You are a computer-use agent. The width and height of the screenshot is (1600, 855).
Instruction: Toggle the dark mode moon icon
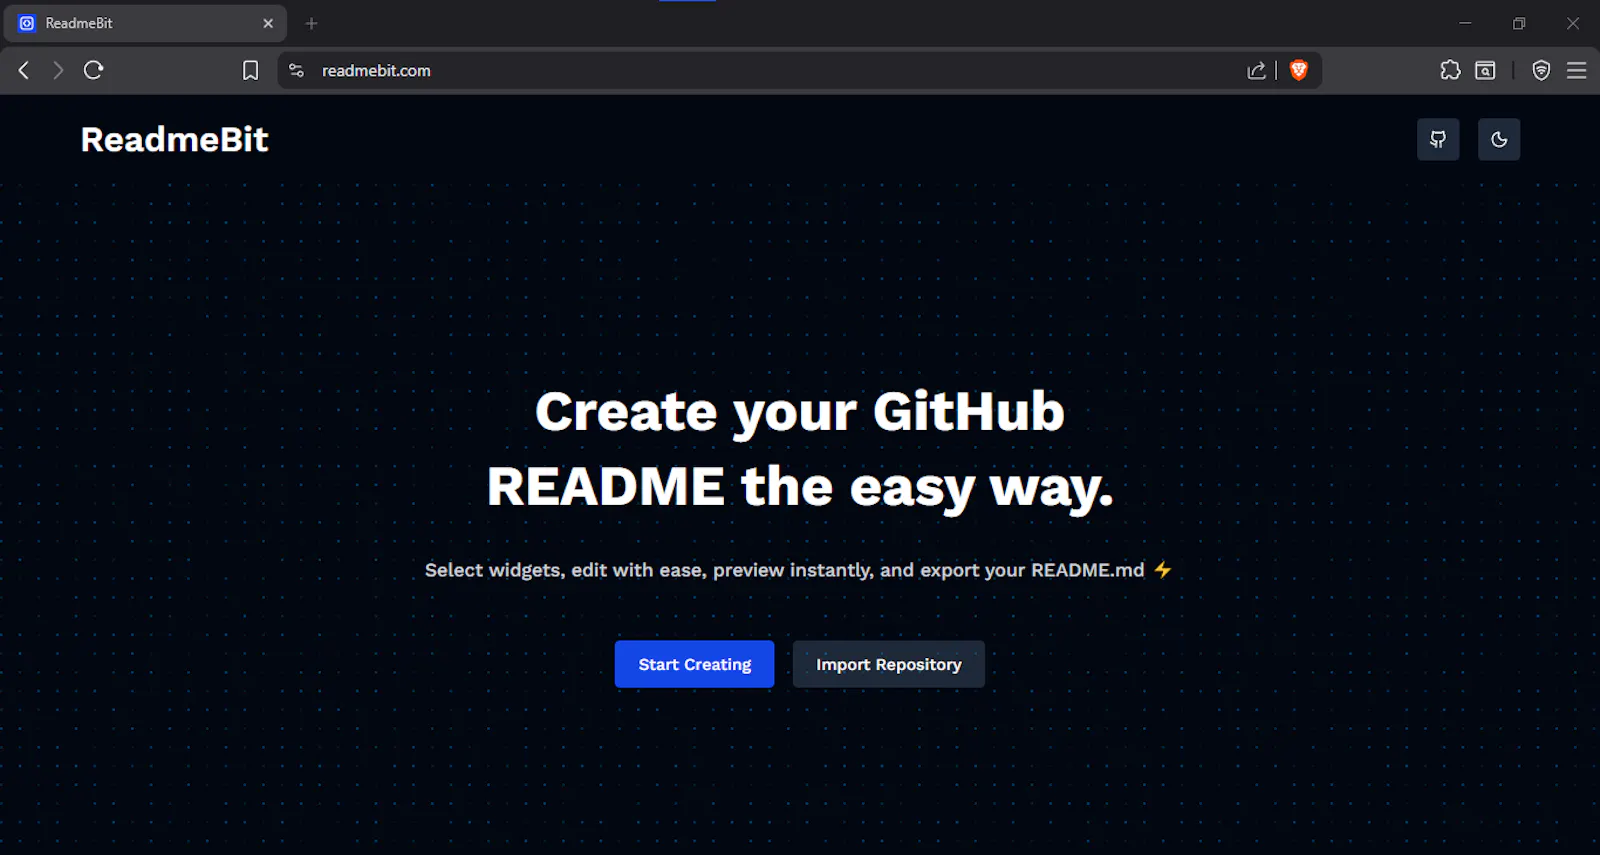click(1499, 139)
